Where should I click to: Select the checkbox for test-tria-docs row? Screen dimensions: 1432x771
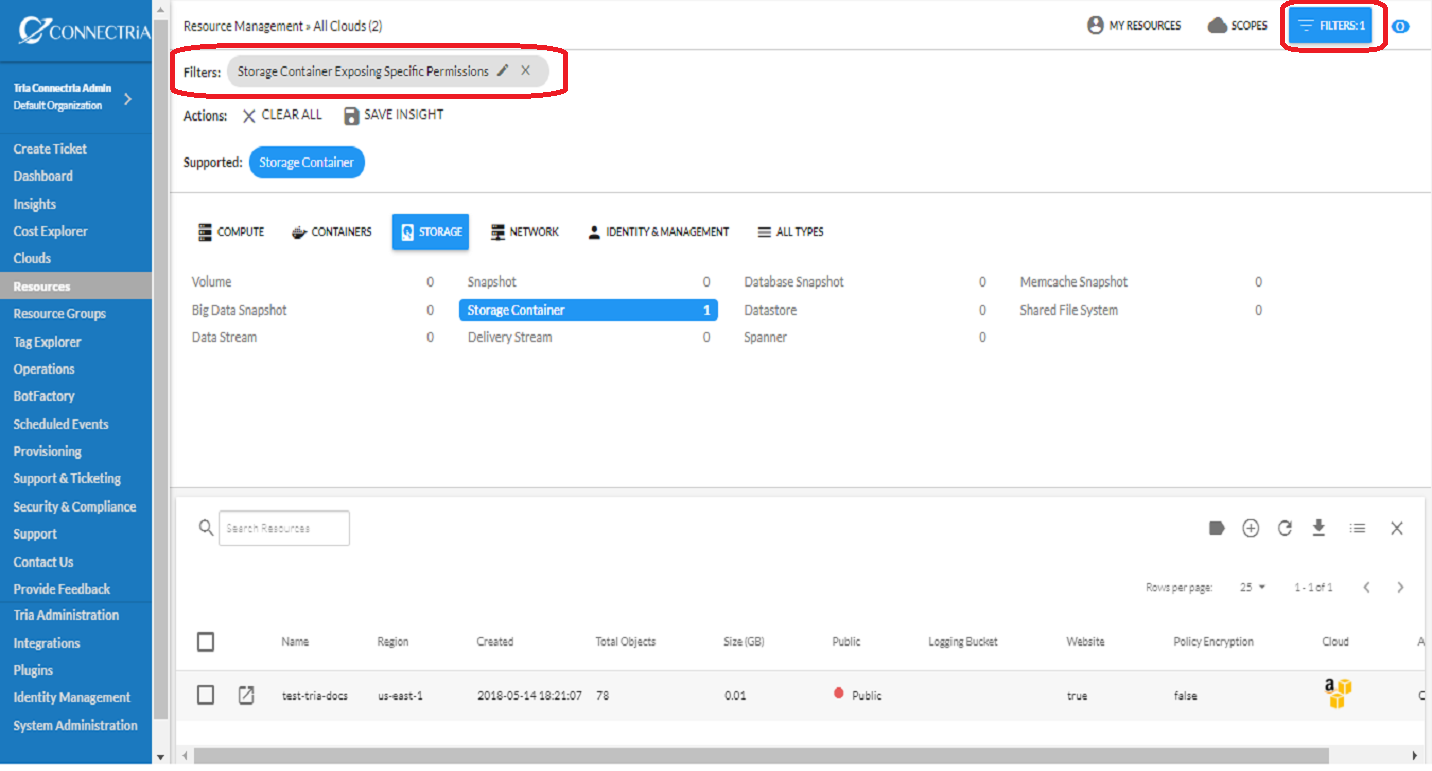(x=206, y=695)
